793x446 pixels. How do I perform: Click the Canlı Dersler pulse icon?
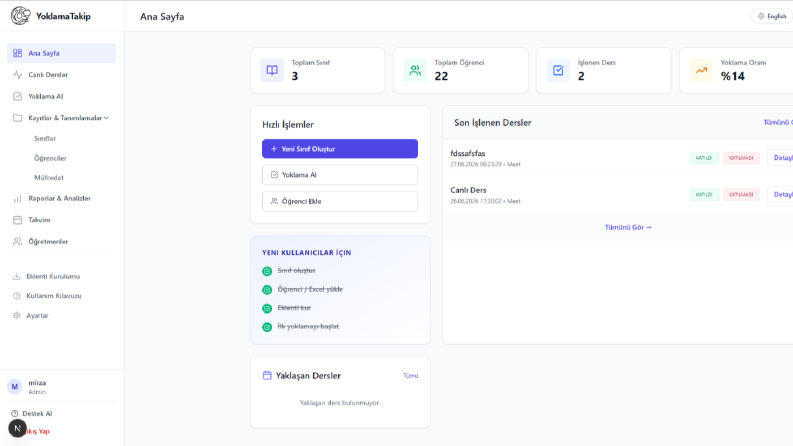tap(18, 75)
